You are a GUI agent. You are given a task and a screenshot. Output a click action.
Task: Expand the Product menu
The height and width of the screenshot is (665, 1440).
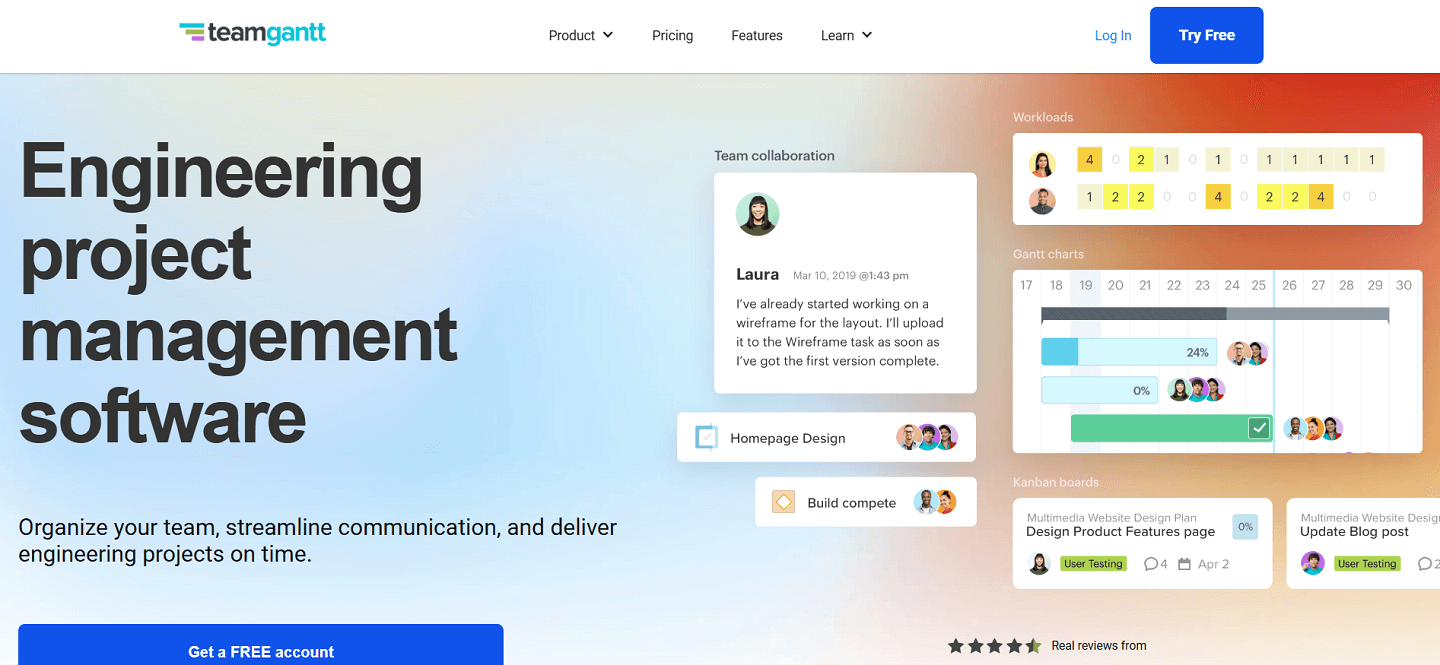580,35
